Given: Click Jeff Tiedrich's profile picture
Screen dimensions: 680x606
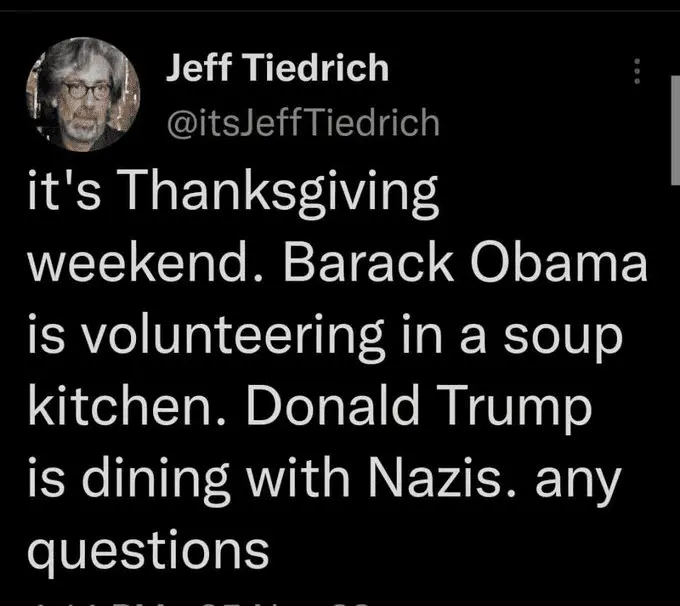Looking at the screenshot, I should pyautogui.click(x=84, y=94).
